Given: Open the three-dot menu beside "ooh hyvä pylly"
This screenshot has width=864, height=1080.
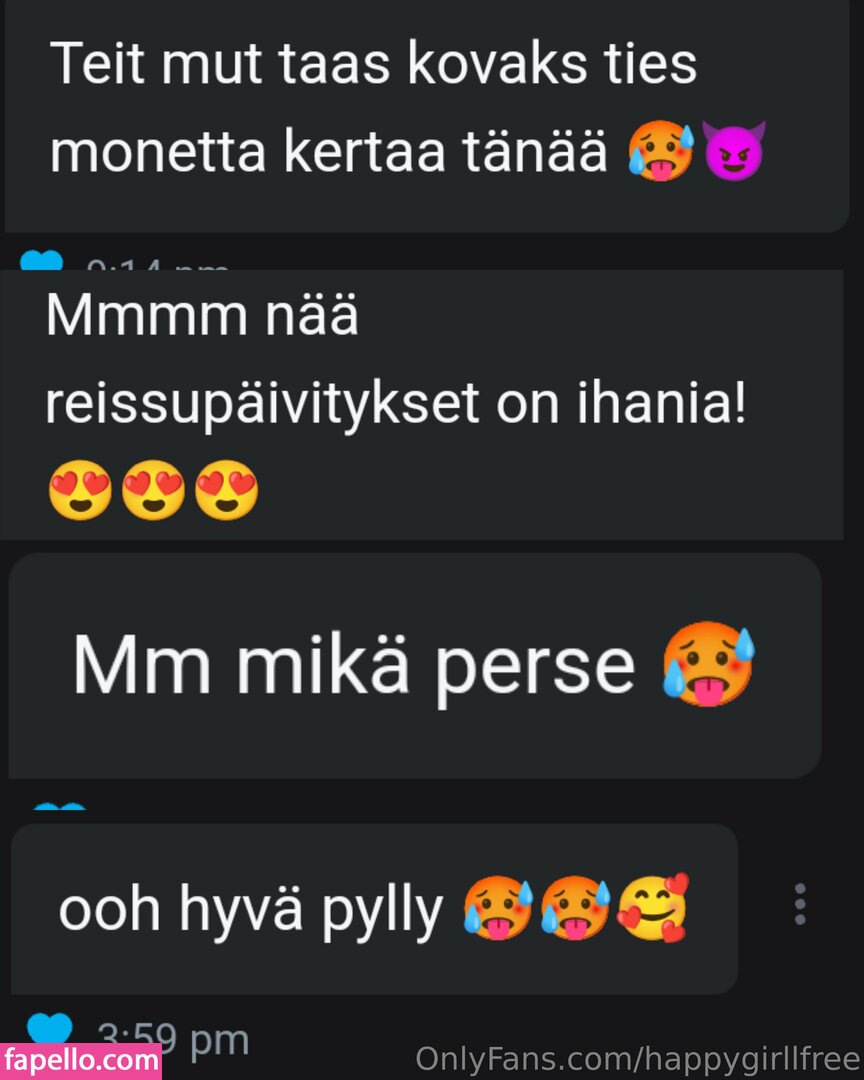Looking at the screenshot, I should click(800, 904).
